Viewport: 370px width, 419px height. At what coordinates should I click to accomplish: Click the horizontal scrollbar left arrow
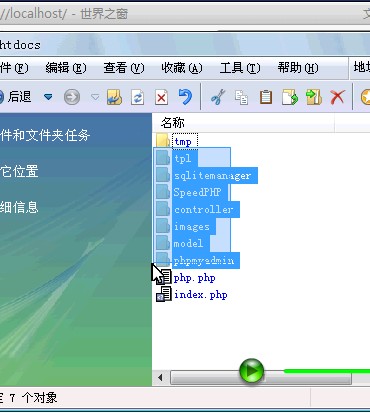tap(160, 378)
